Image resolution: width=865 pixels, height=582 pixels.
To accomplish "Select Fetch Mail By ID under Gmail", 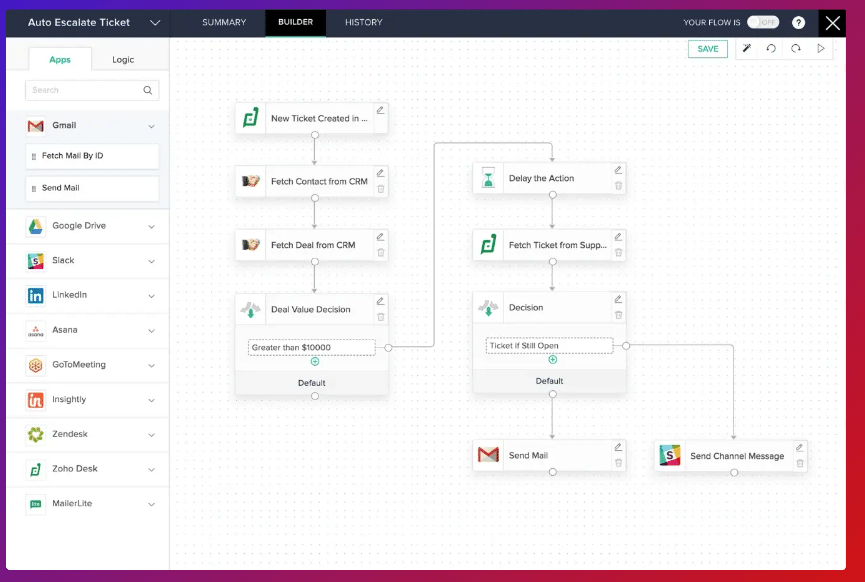I will (92, 157).
